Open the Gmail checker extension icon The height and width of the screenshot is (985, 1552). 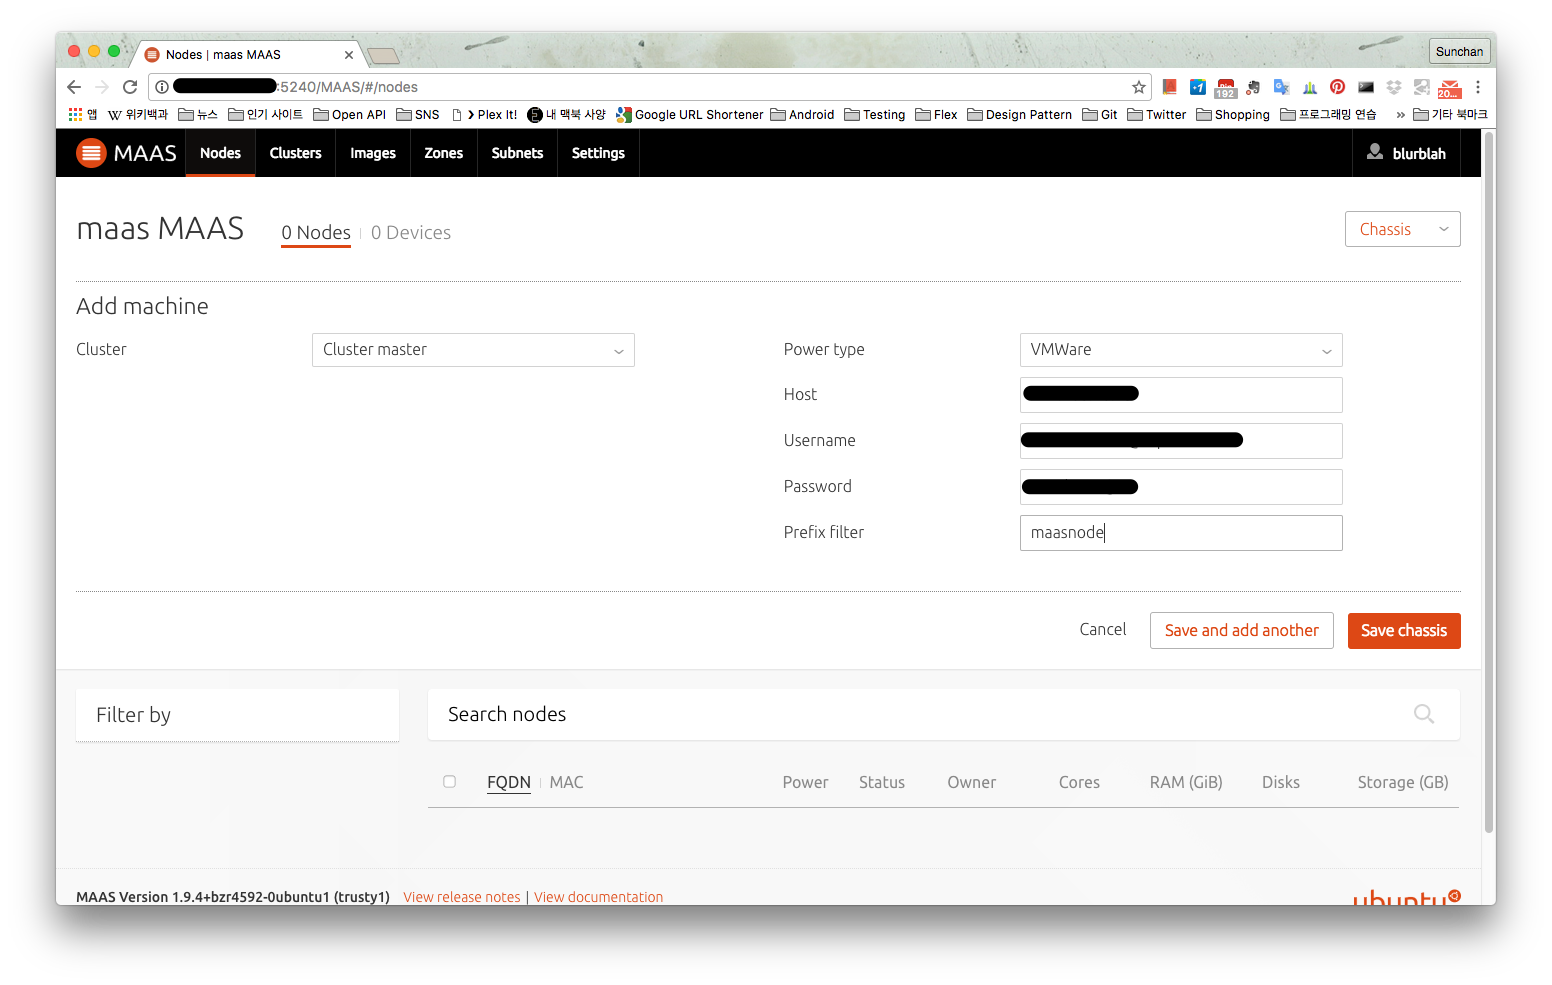(x=1449, y=89)
